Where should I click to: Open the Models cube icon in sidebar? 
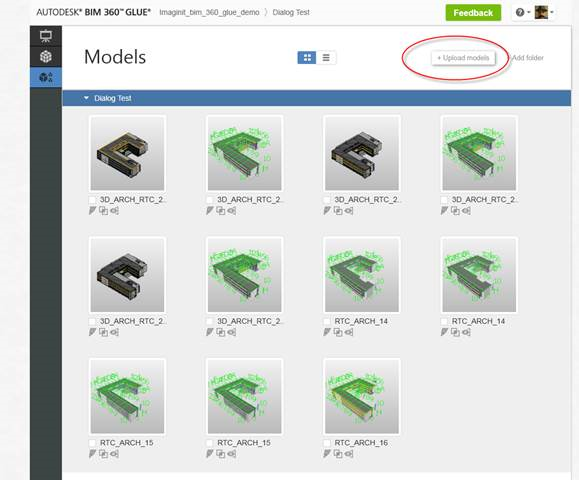(46, 56)
